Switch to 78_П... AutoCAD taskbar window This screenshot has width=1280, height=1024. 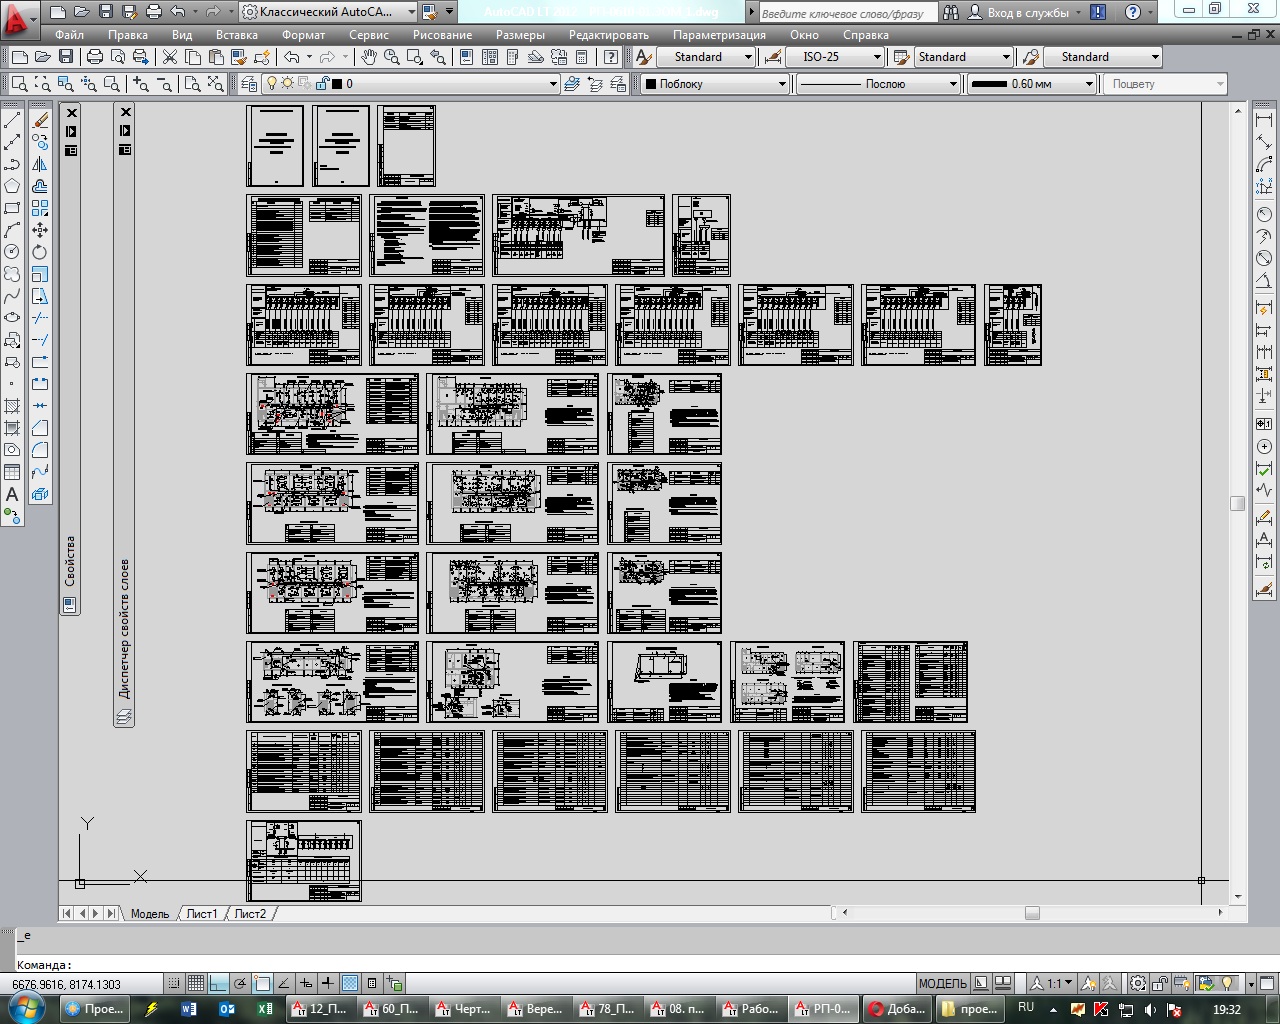(608, 1009)
